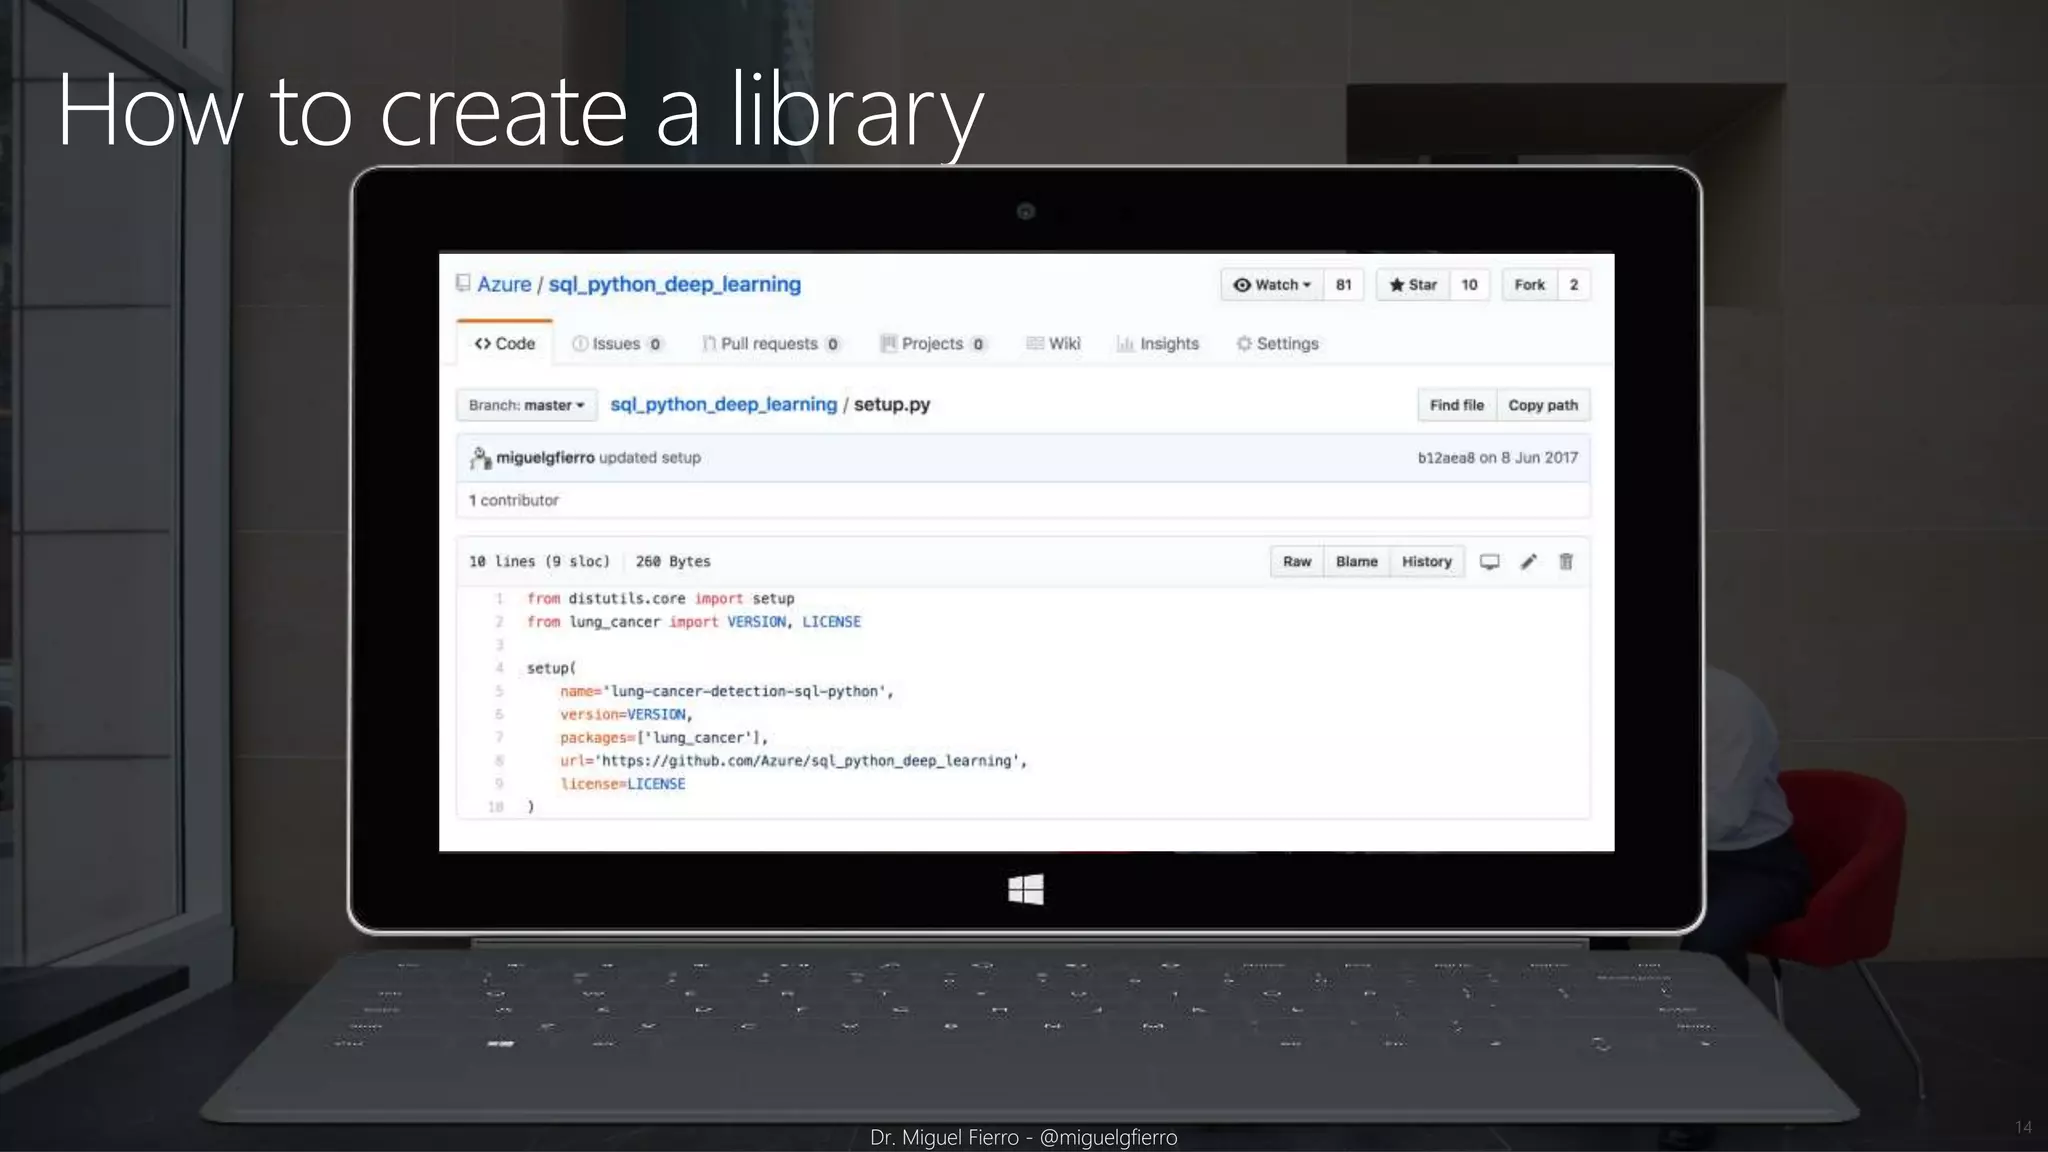Open the Watch dropdown

click(x=1272, y=285)
